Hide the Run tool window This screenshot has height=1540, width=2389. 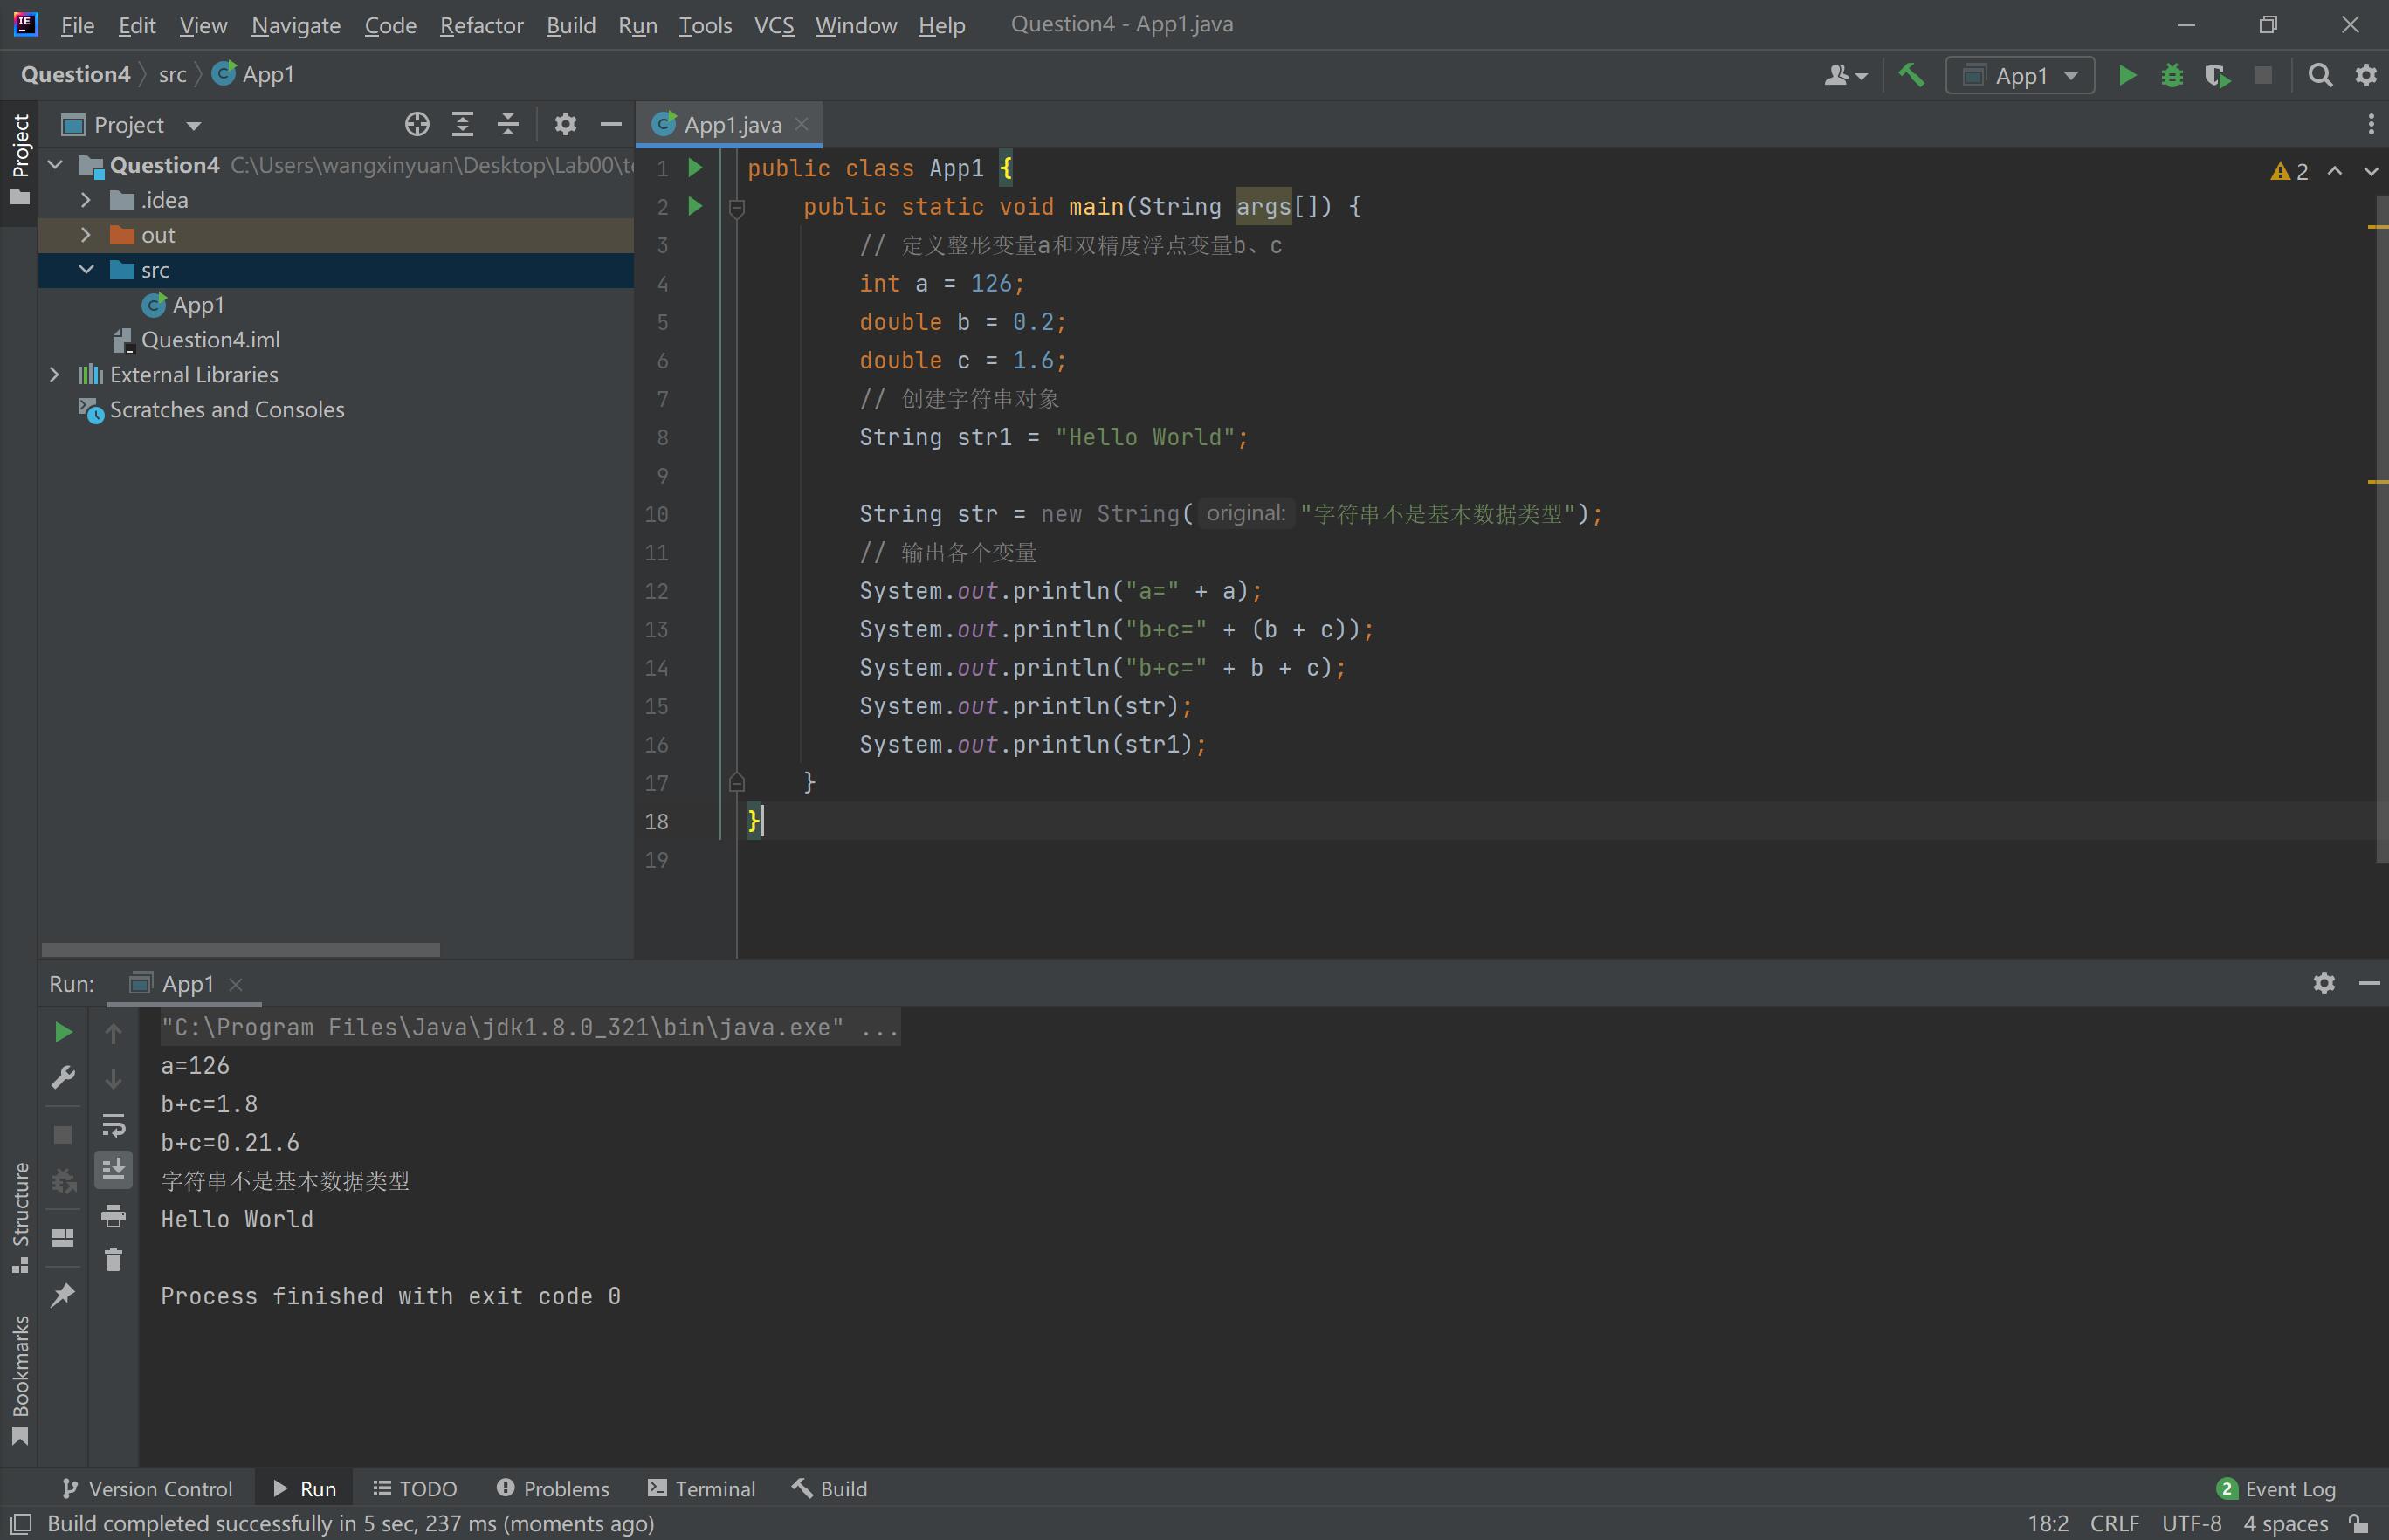[2369, 983]
